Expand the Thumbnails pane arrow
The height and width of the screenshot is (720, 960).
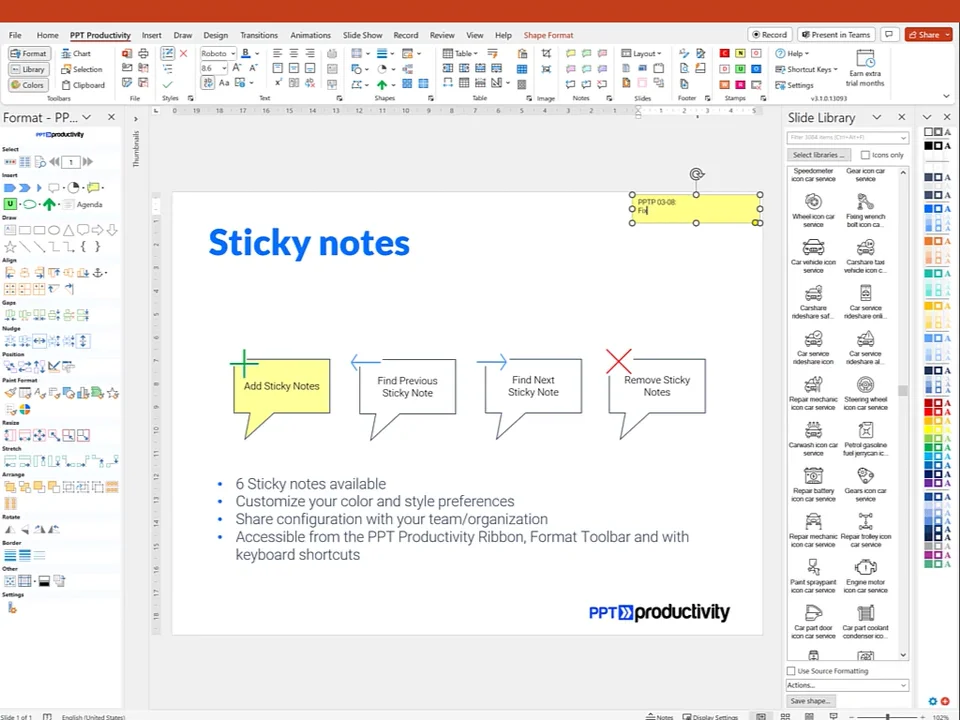pyautogui.click(x=136, y=119)
